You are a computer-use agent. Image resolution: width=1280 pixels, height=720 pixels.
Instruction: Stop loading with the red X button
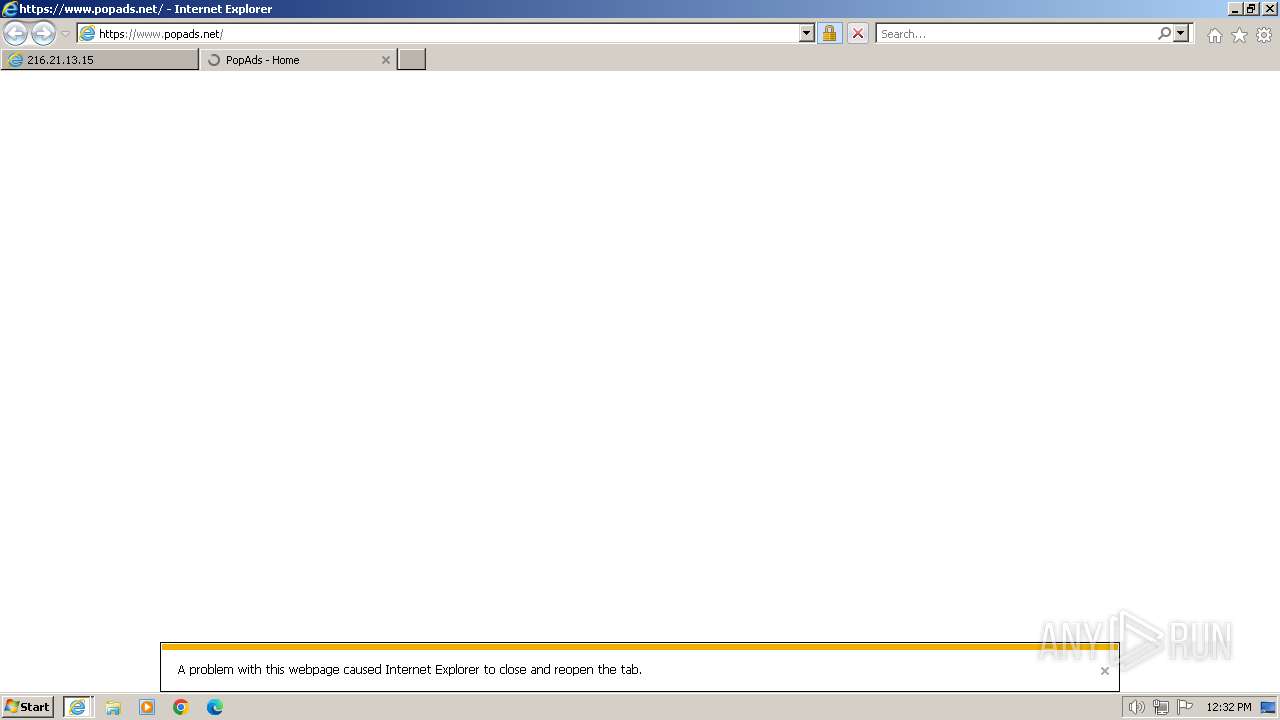coord(858,34)
